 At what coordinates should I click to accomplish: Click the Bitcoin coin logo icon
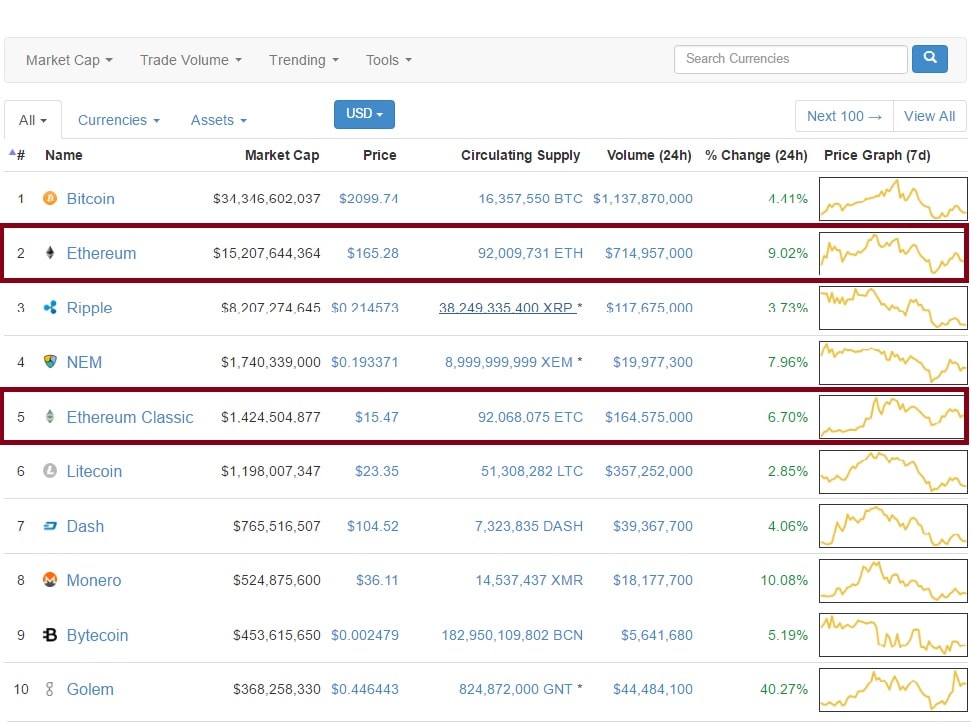click(50, 199)
